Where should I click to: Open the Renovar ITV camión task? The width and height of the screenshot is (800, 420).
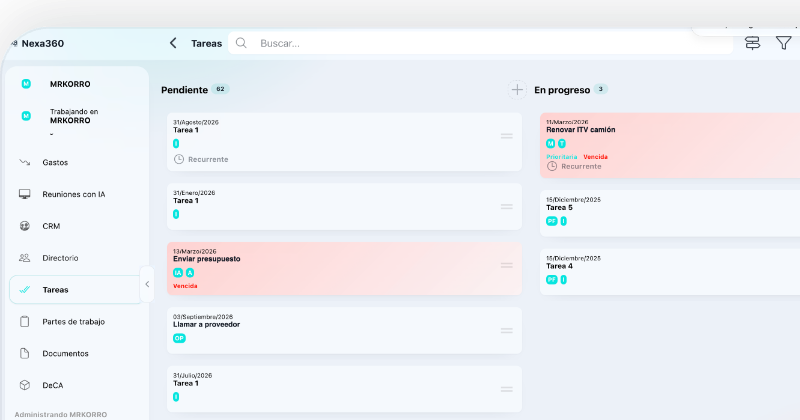coord(670,145)
